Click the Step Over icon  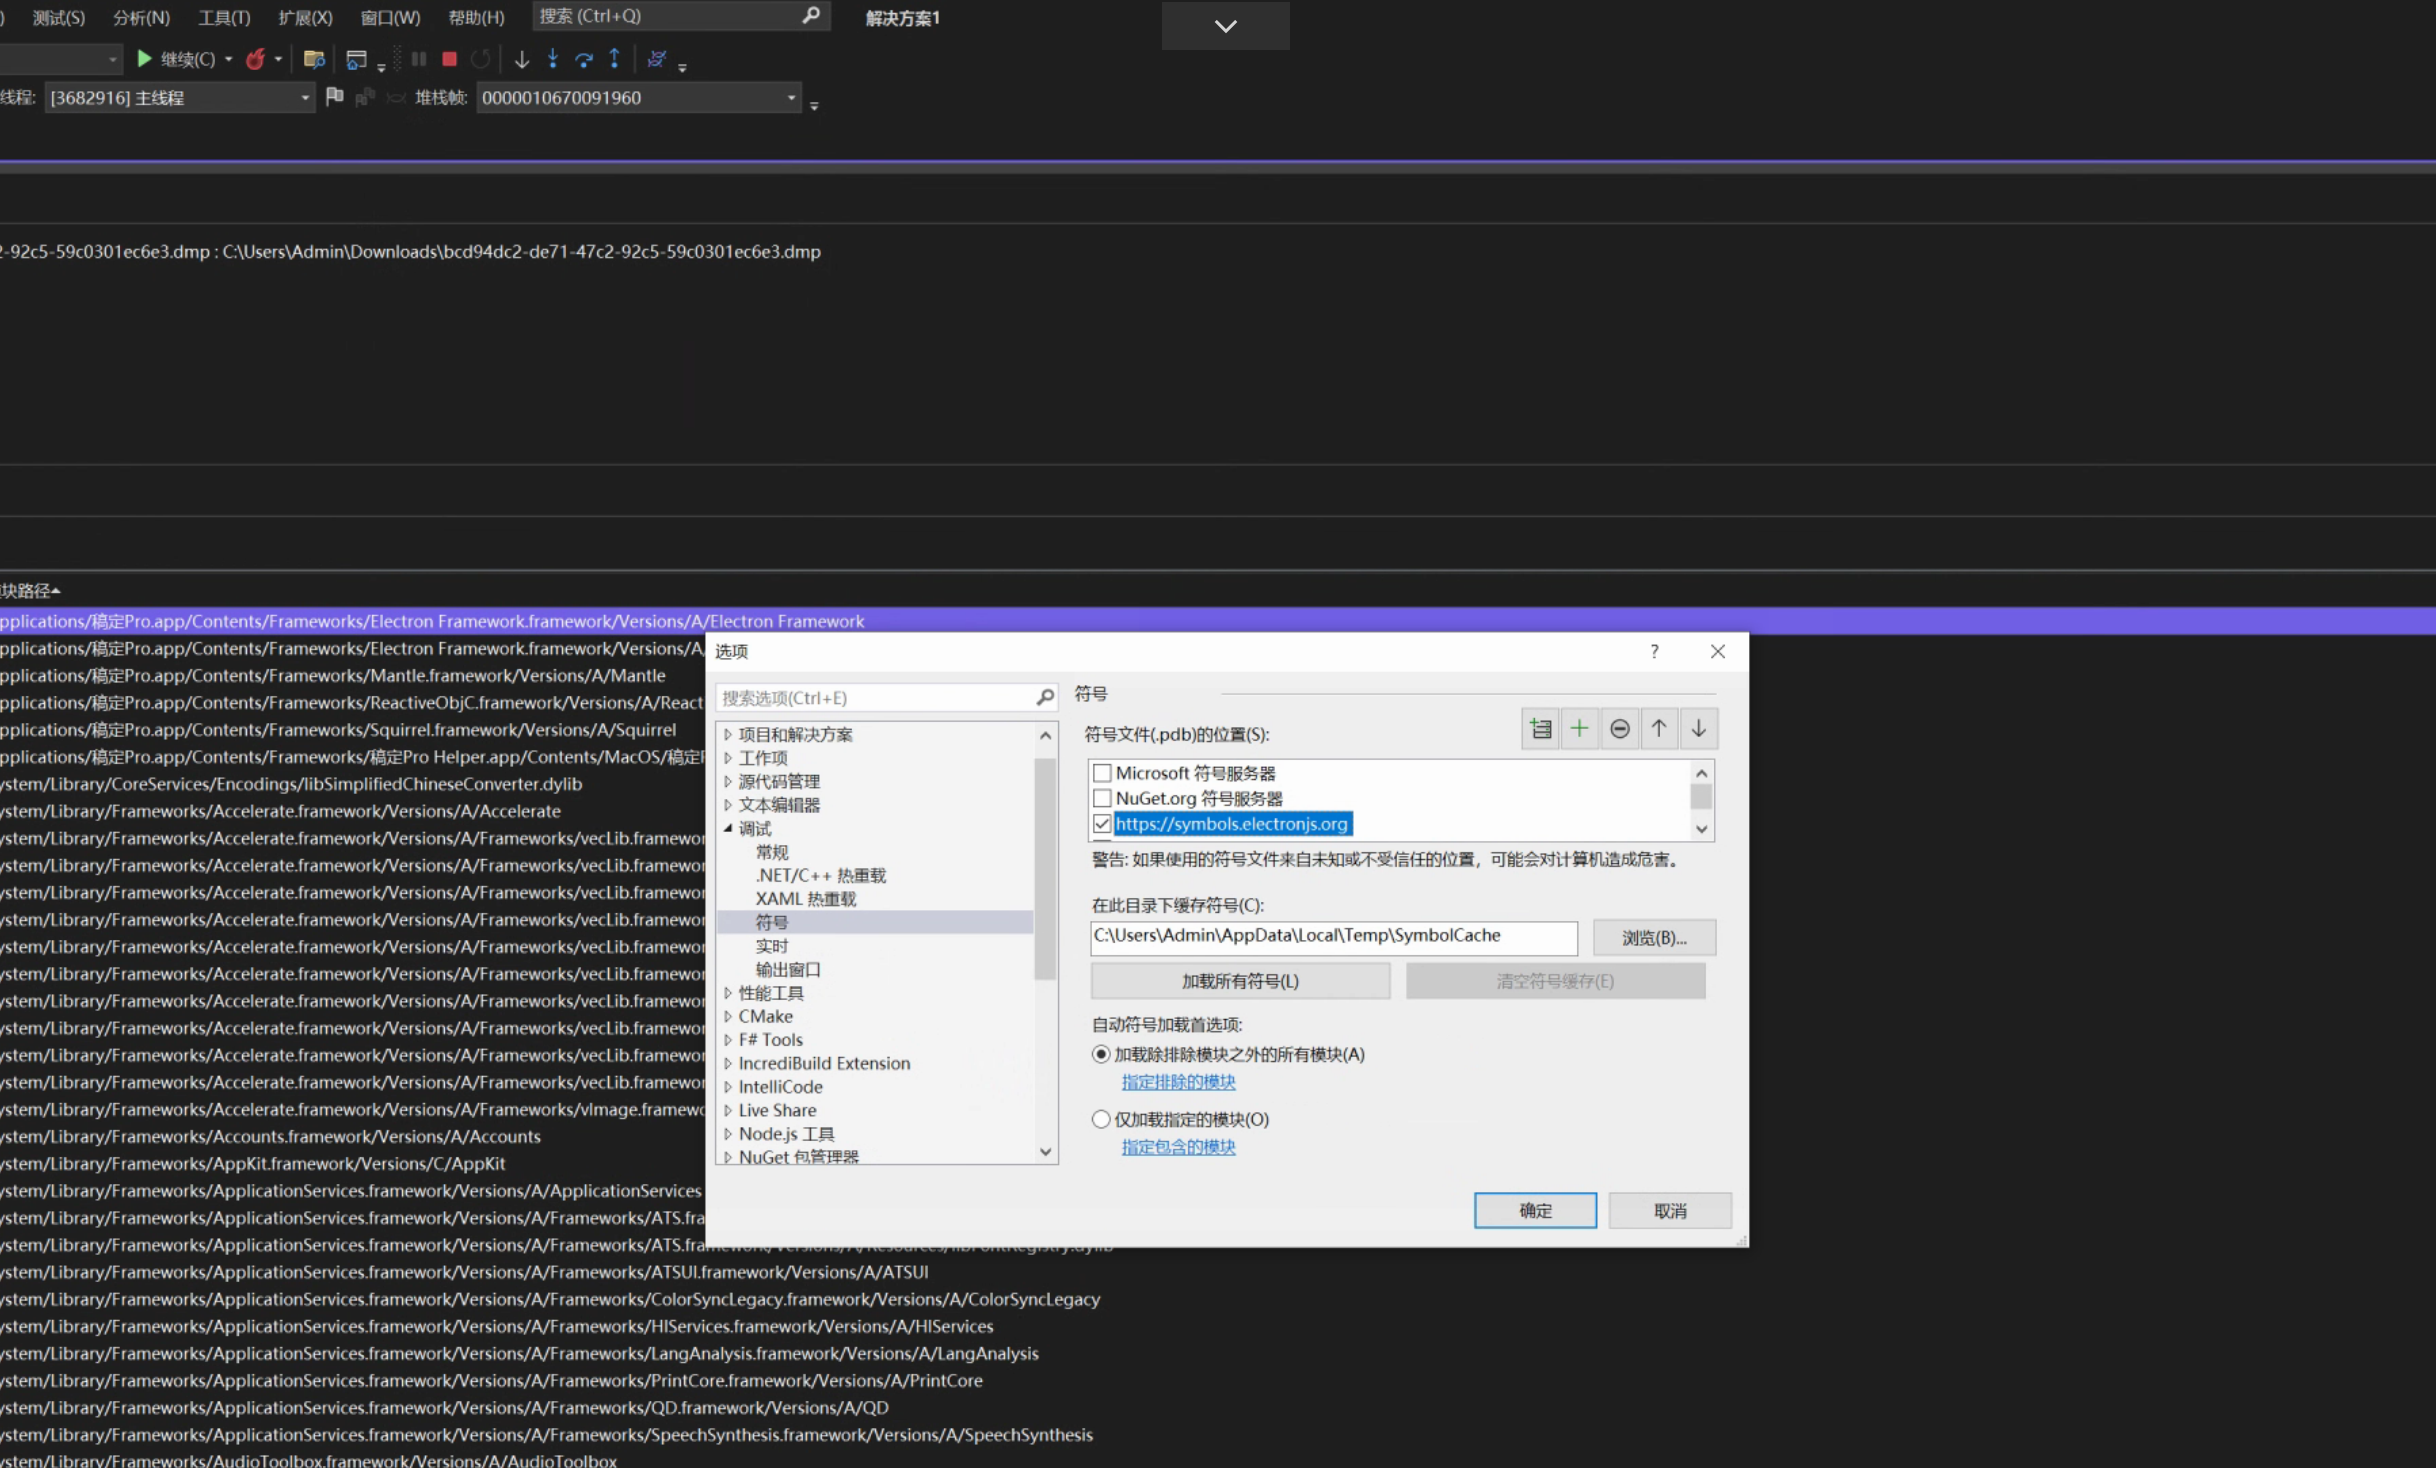pos(584,59)
